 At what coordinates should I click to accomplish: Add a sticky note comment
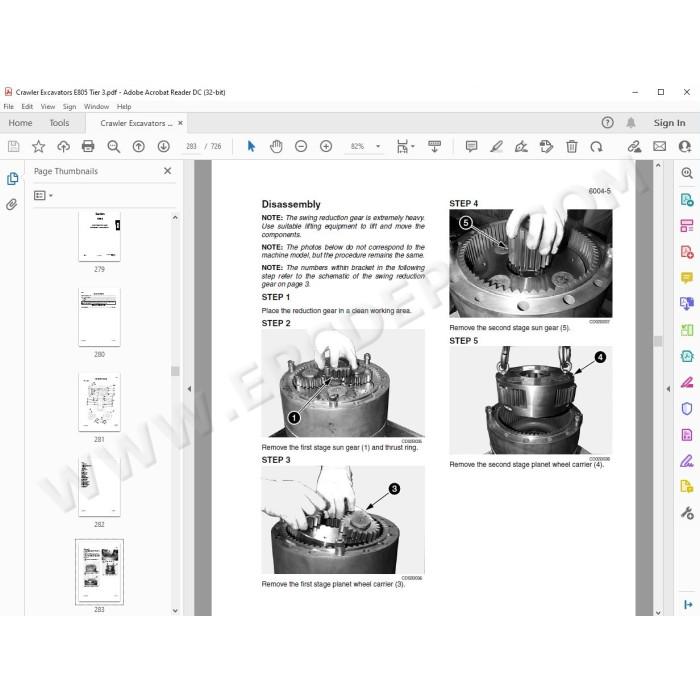tap(471, 146)
